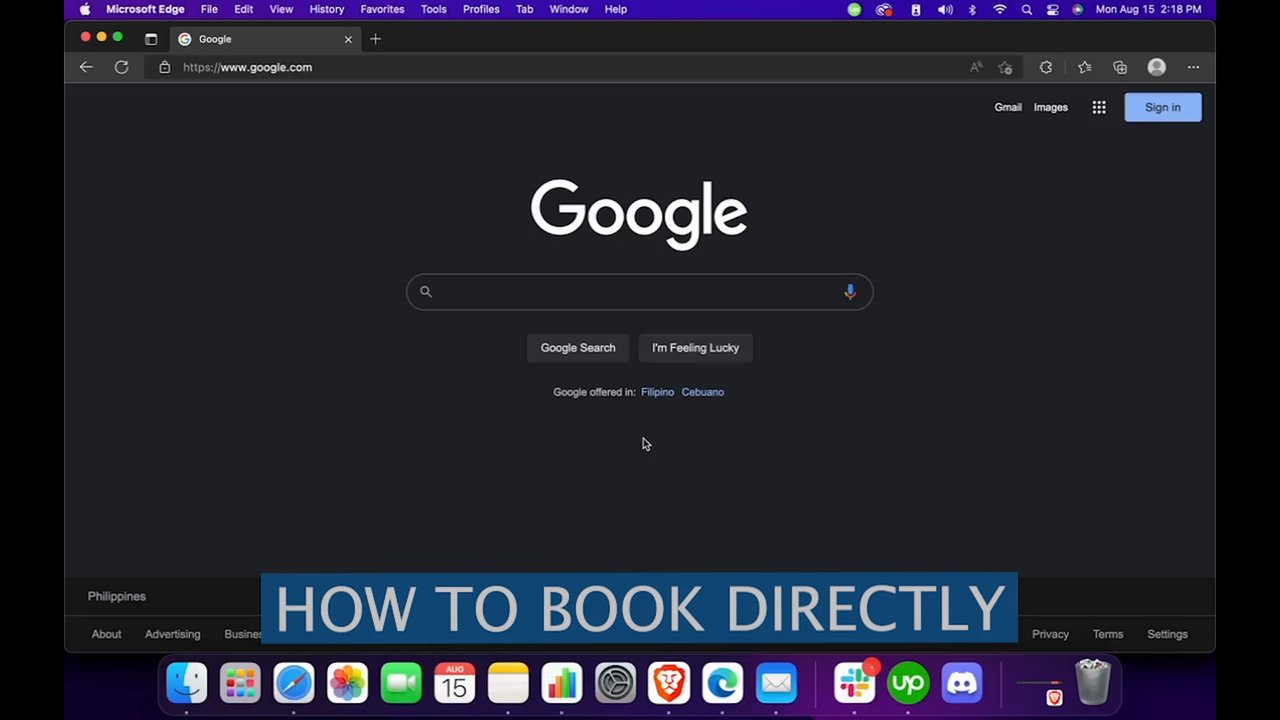Open the Favorites list icon
The width and height of the screenshot is (1280, 720).
click(1084, 67)
